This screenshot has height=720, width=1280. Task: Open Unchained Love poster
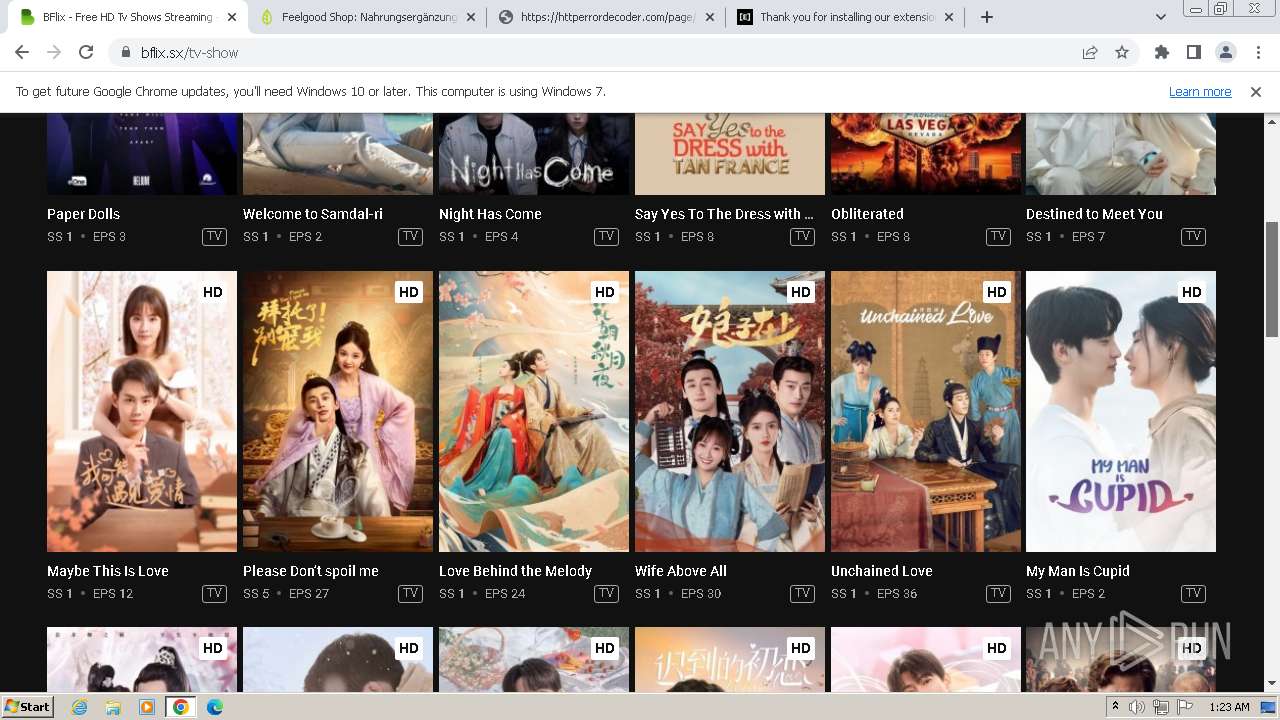click(x=926, y=411)
